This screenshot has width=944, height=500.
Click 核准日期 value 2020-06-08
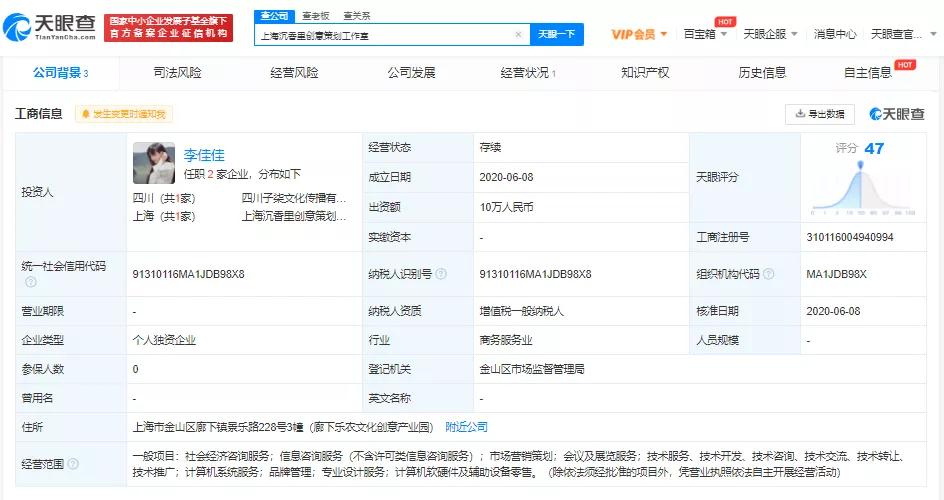coord(833,311)
